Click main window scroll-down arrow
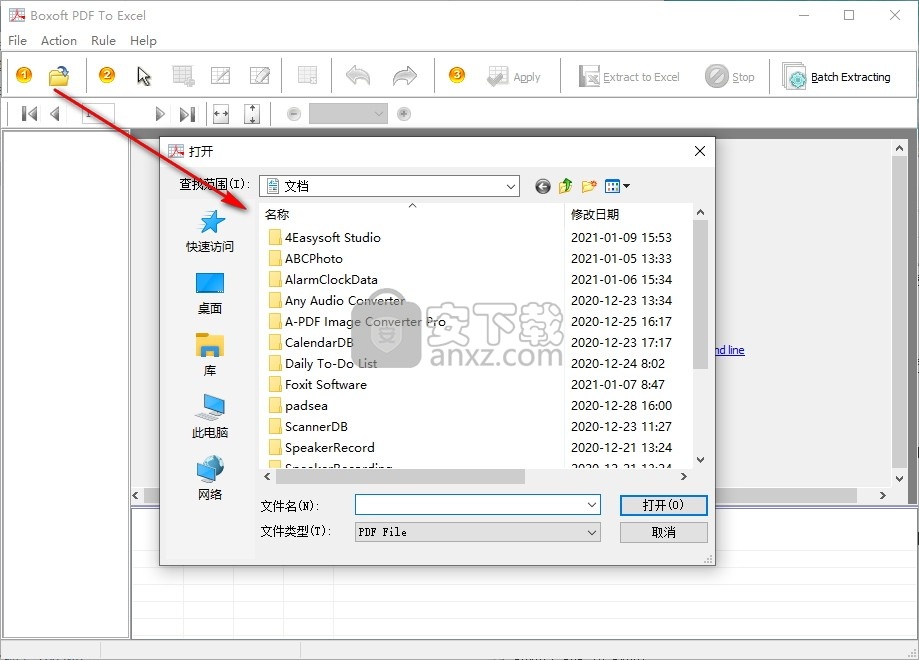This screenshot has width=919, height=660. point(900,479)
